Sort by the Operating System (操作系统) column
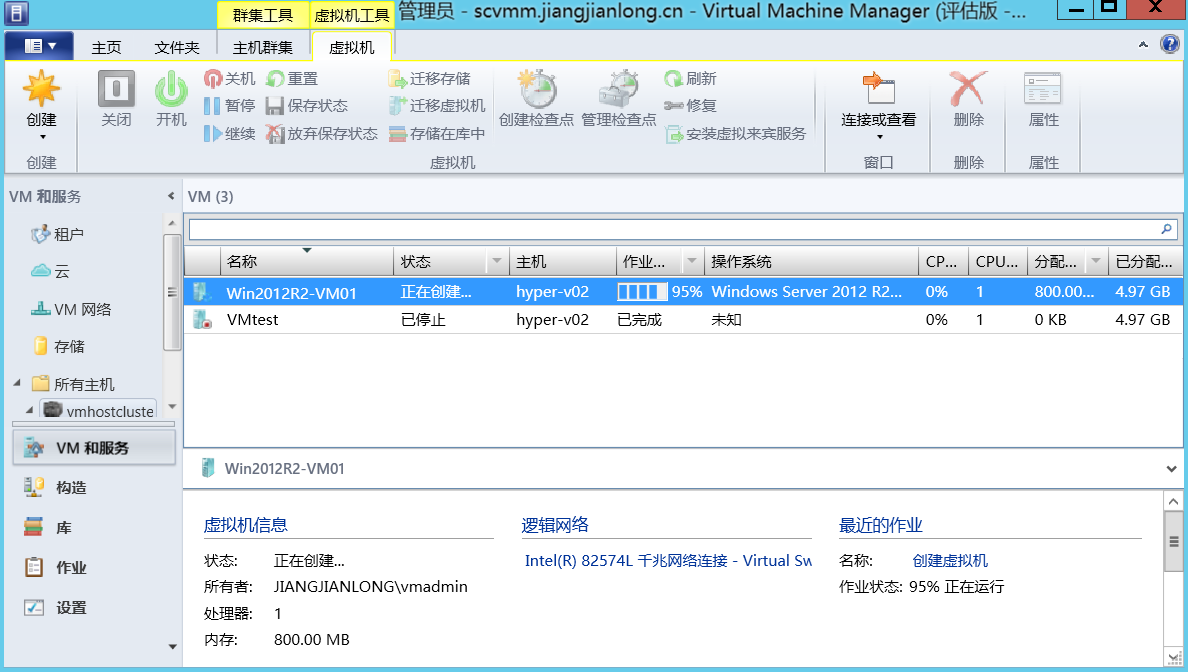1188x672 pixels. click(x=811, y=261)
